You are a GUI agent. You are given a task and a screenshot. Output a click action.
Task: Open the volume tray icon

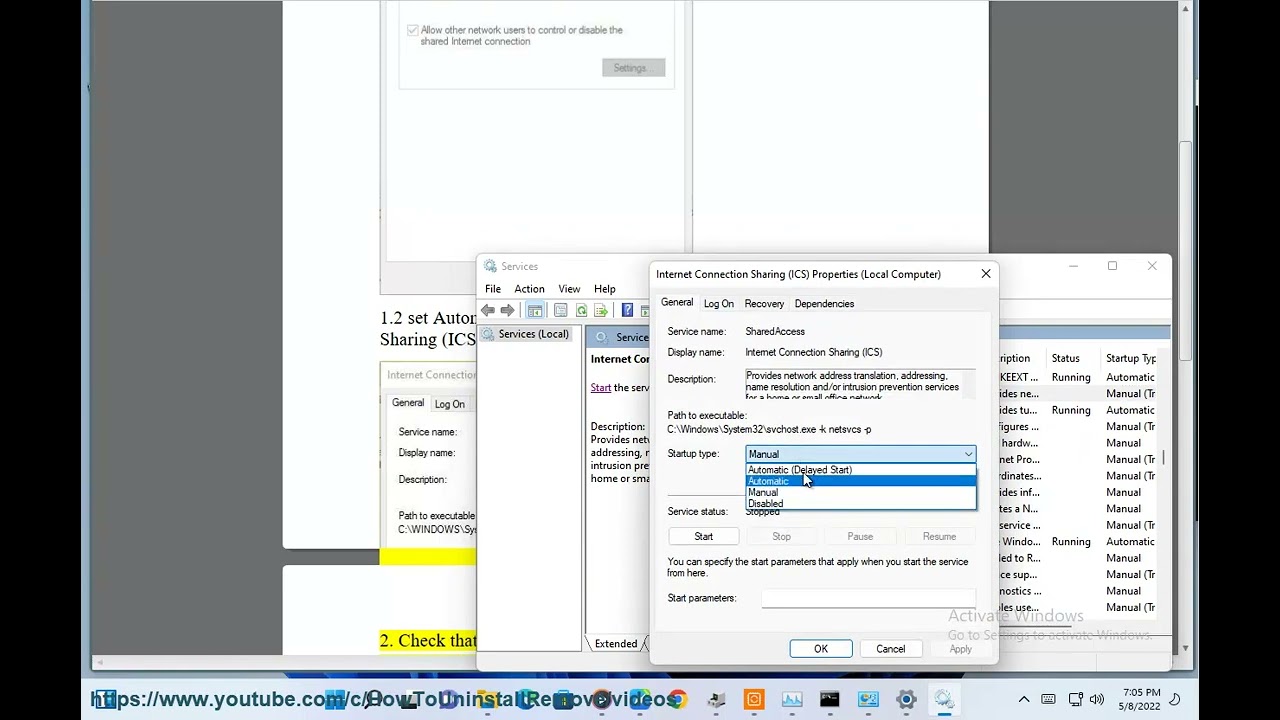coord(1097,700)
